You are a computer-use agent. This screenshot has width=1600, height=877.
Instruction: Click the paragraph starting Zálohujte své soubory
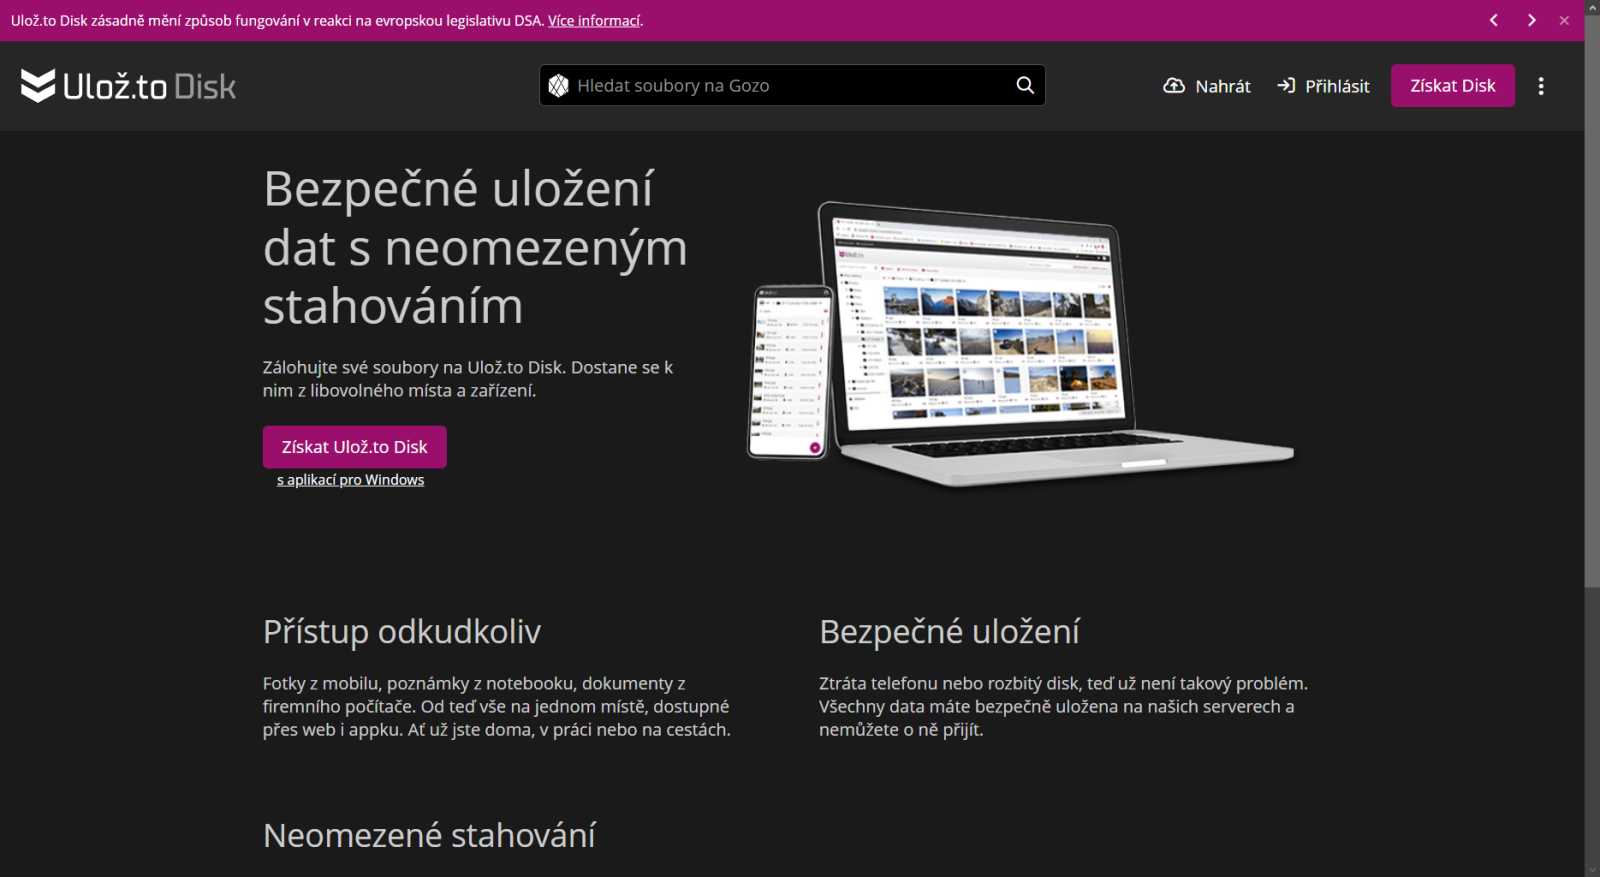point(468,379)
